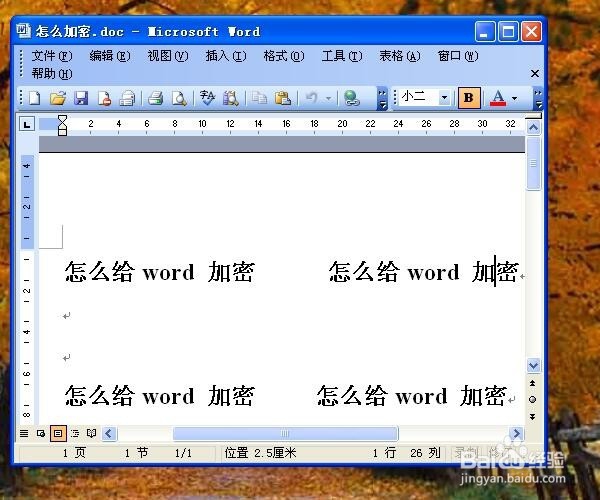Close the document with the menu bar X

535,73
